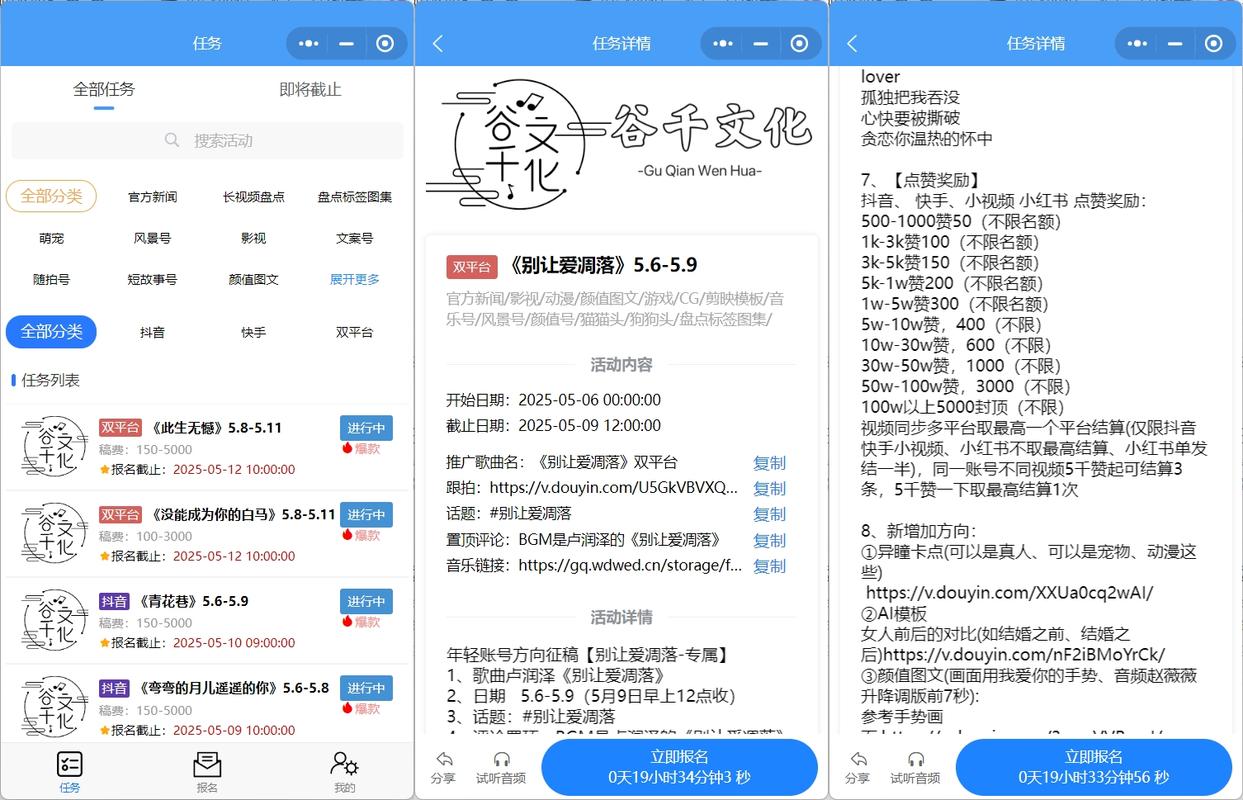
Task: Filter by 文案号 category
Action: pyautogui.click(x=355, y=238)
